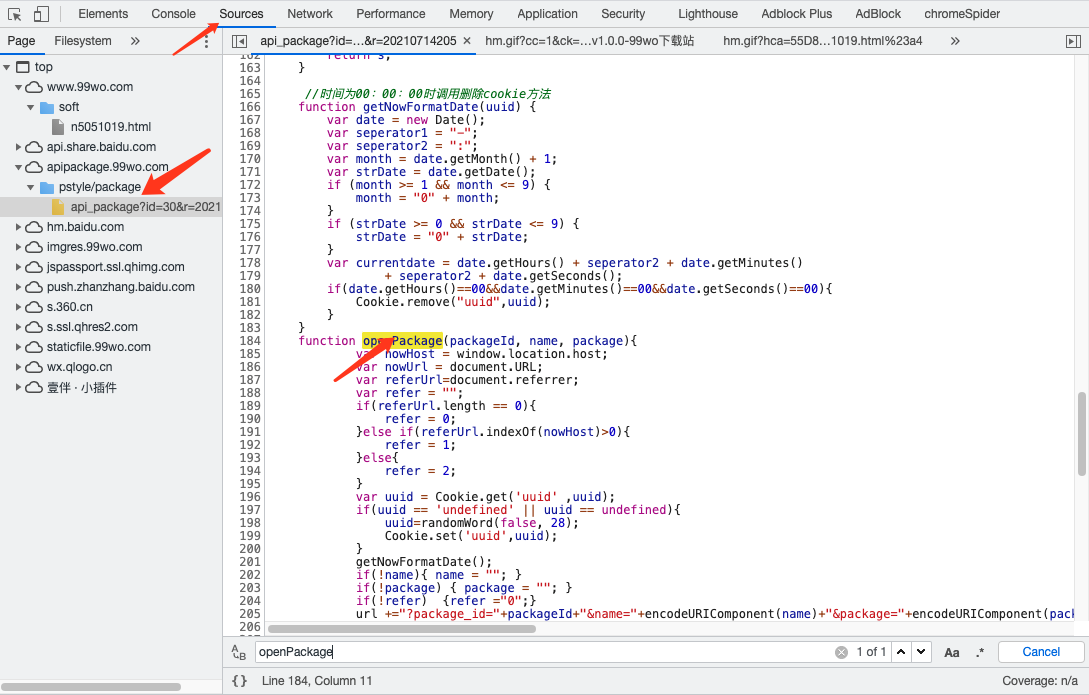
Task: Click the inspect element picker icon
Action: pos(15,14)
